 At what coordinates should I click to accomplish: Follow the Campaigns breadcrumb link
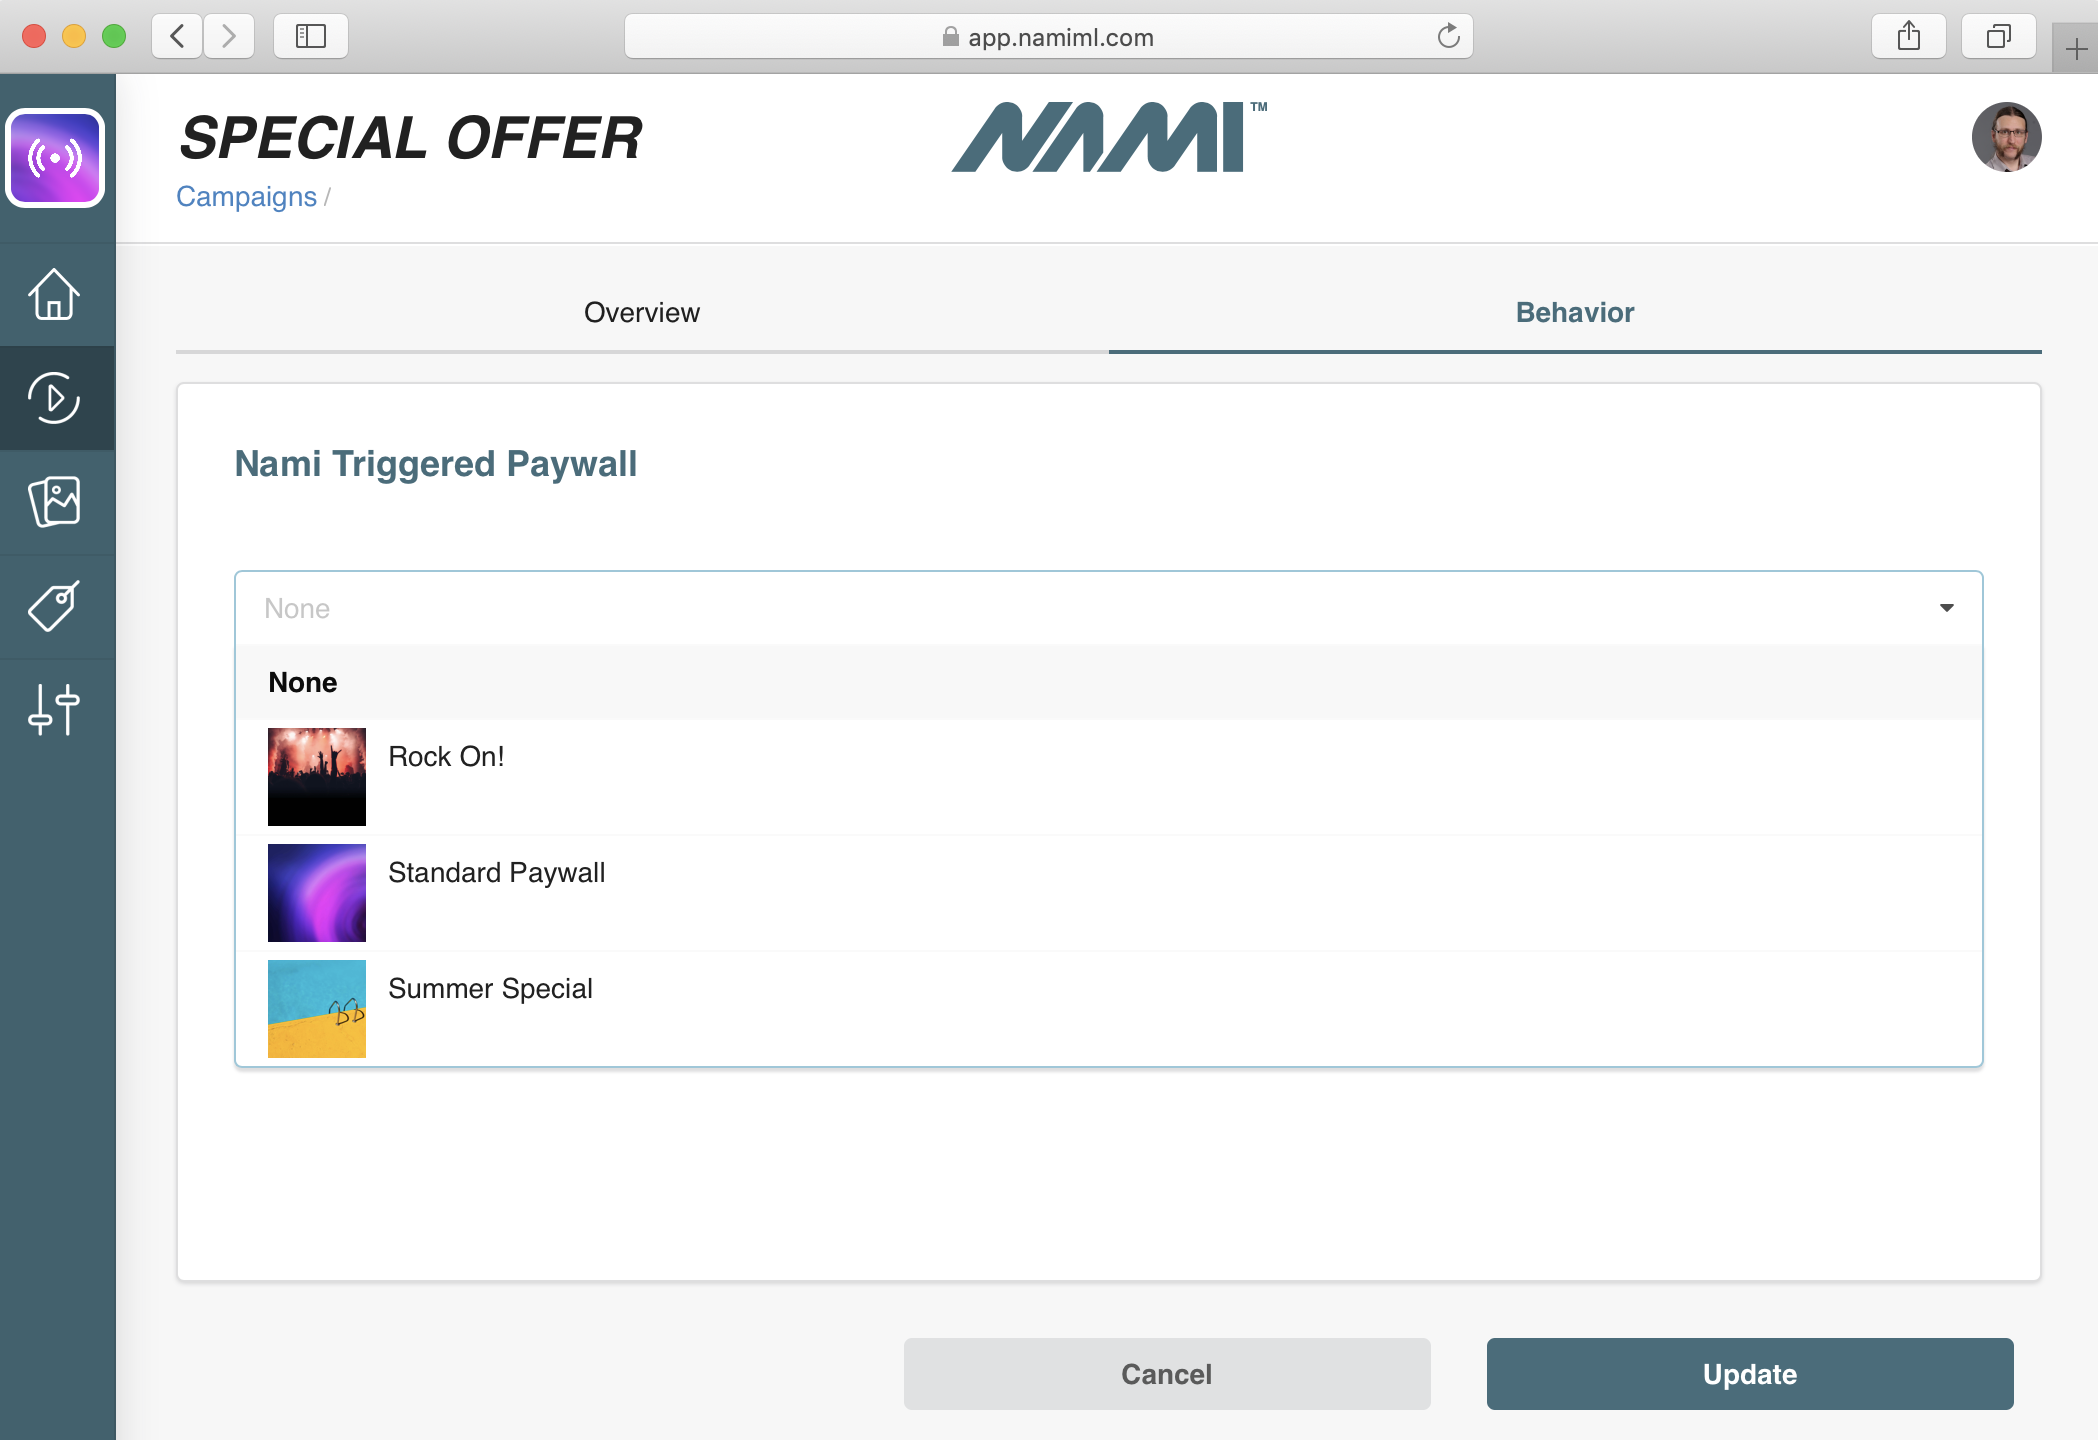(246, 197)
